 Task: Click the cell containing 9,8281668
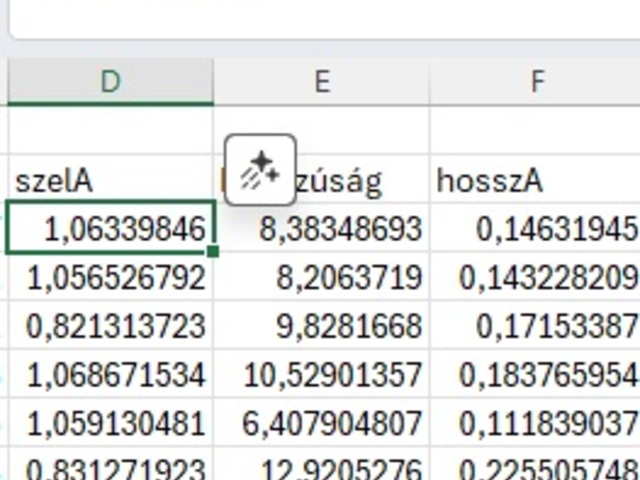pyautogui.click(x=322, y=325)
